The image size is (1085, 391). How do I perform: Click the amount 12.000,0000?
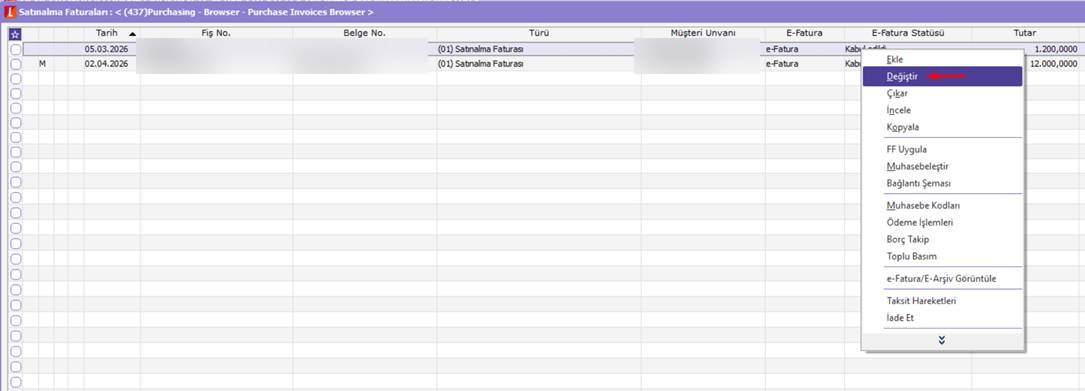click(1054, 64)
